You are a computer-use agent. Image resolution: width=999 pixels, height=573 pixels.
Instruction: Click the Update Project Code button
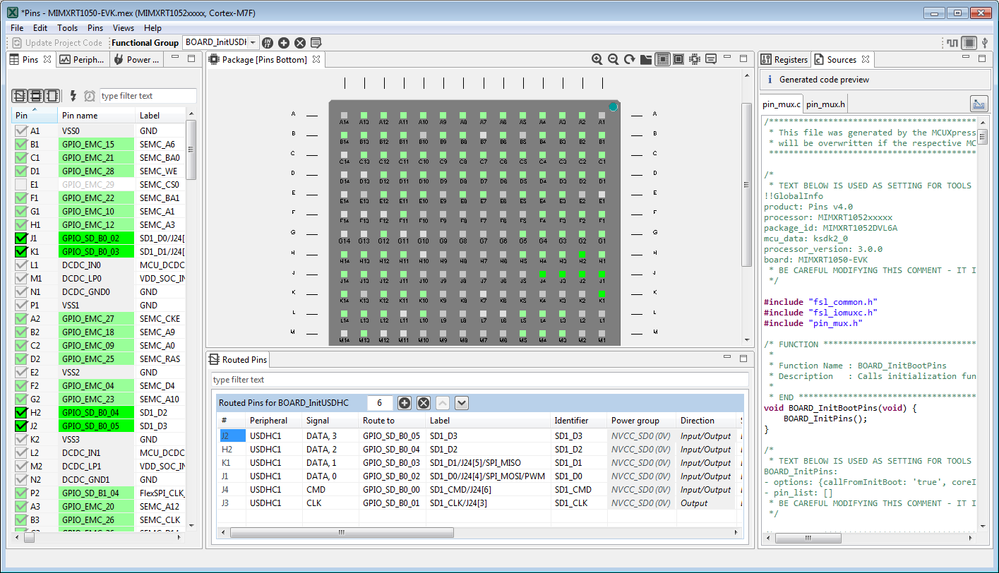[x=56, y=43]
